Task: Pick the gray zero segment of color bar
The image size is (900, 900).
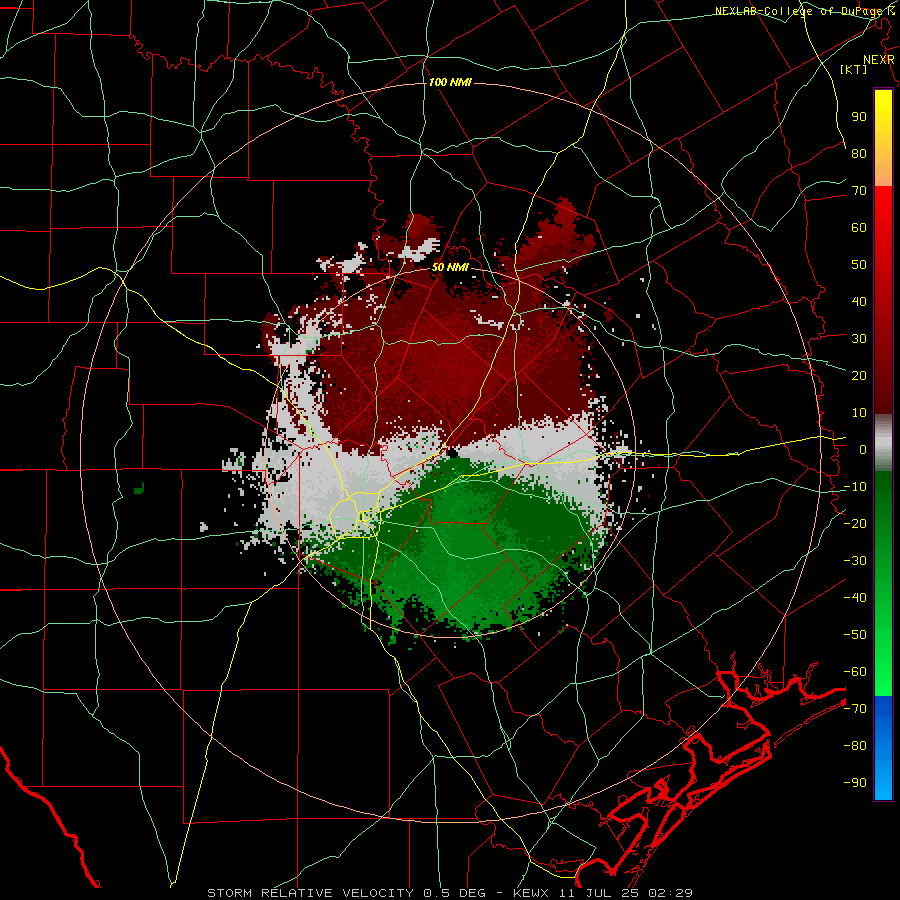Action: click(x=883, y=443)
